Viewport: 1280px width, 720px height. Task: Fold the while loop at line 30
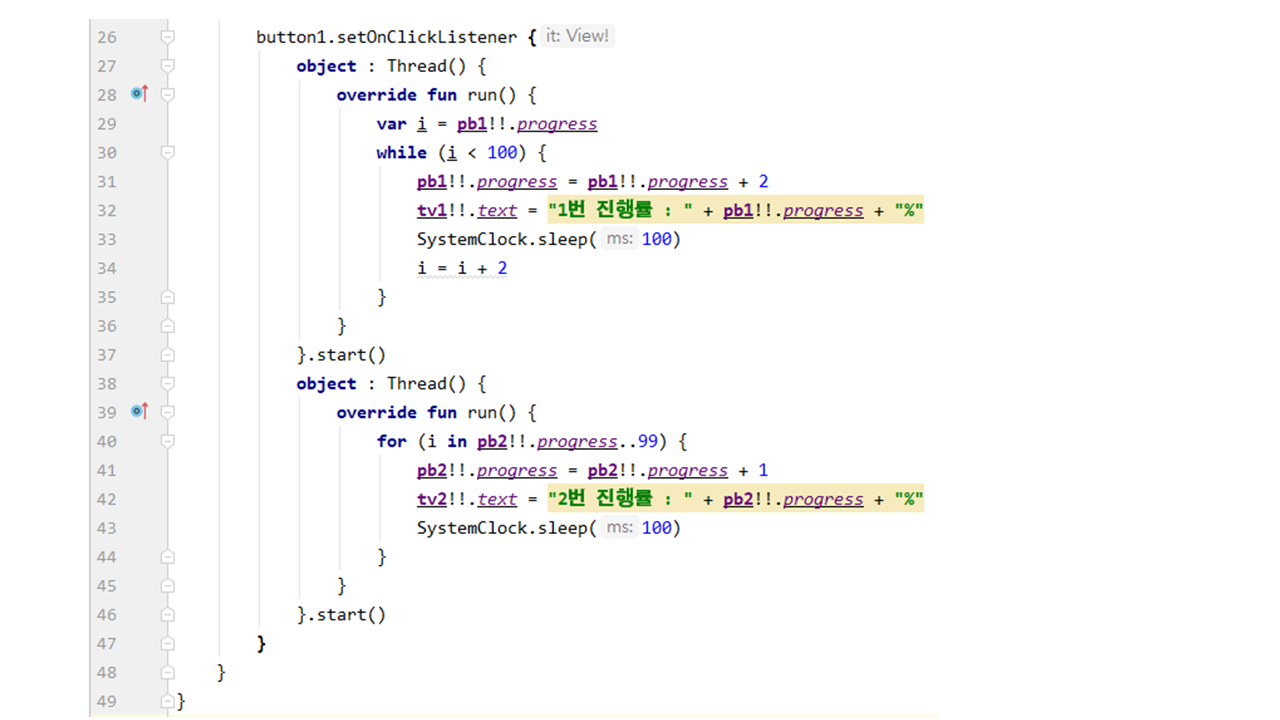click(x=168, y=153)
